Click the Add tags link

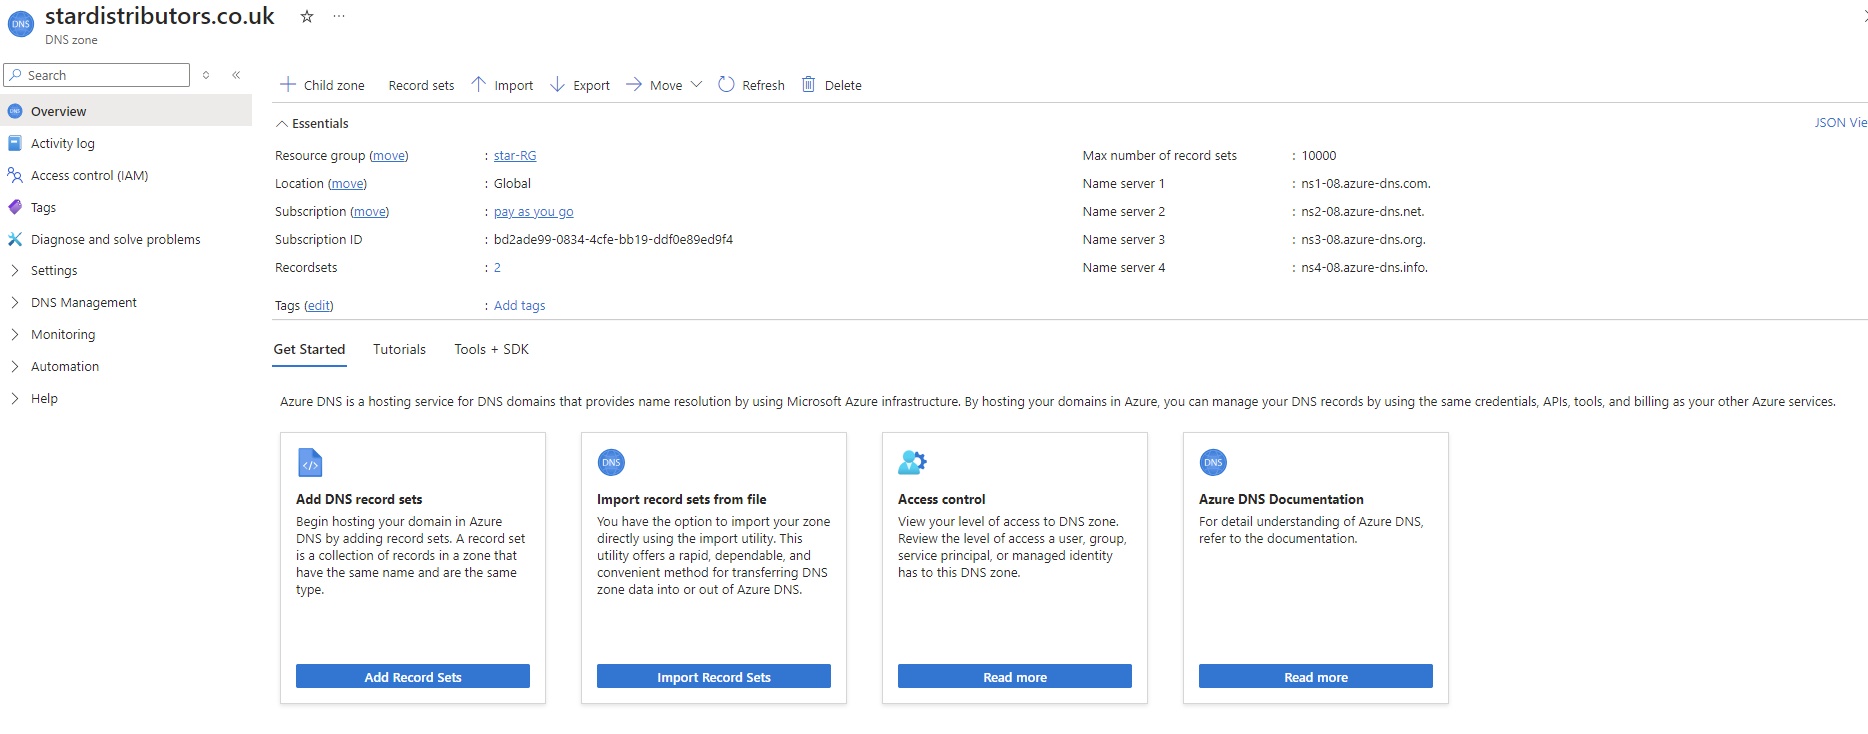(x=519, y=305)
